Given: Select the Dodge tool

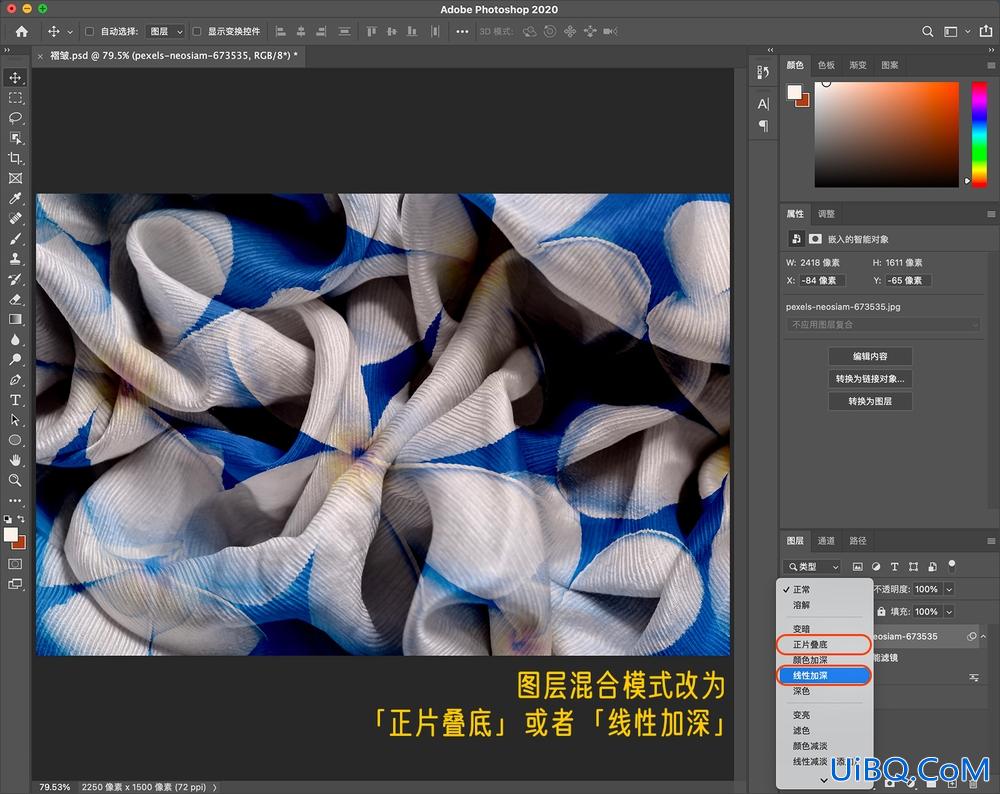Looking at the screenshot, I should tap(15, 359).
